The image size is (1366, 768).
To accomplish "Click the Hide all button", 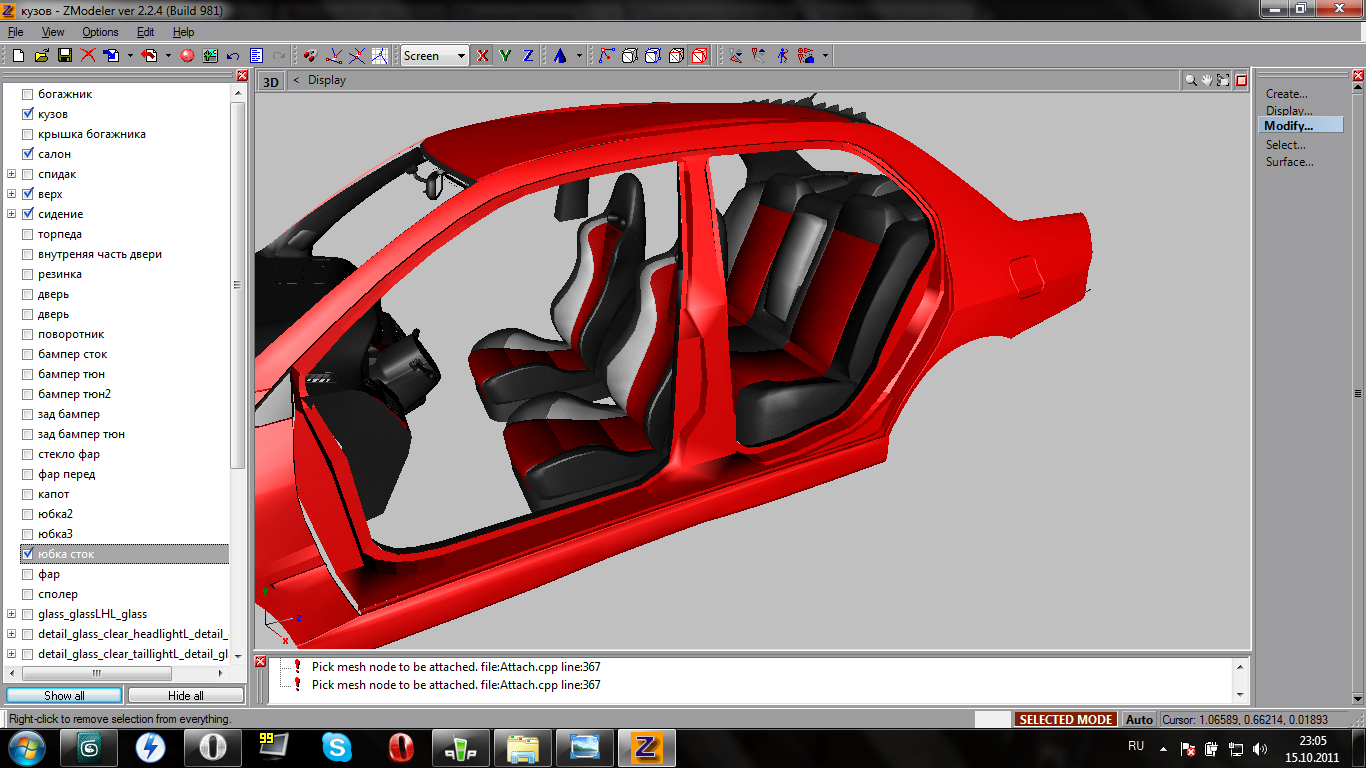I will click(186, 695).
